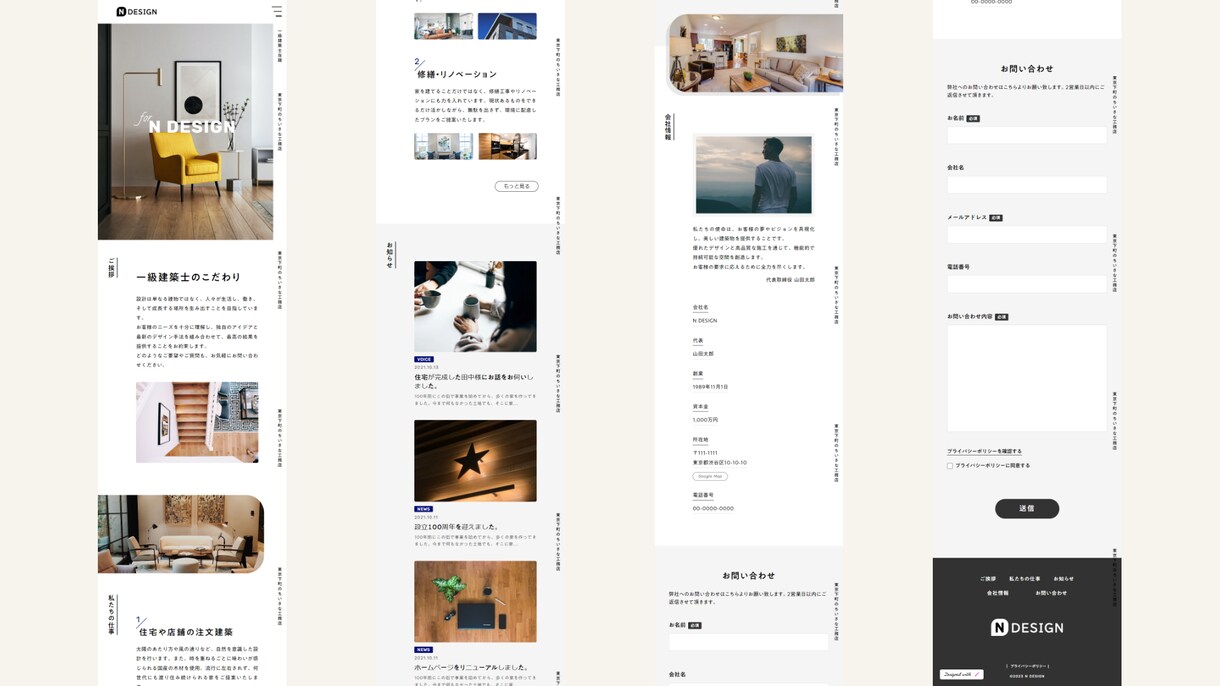Open the bracketed プライバシーポリシー footer link
Image resolution: width=1220 pixels, height=686 pixels.
(1027, 666)
